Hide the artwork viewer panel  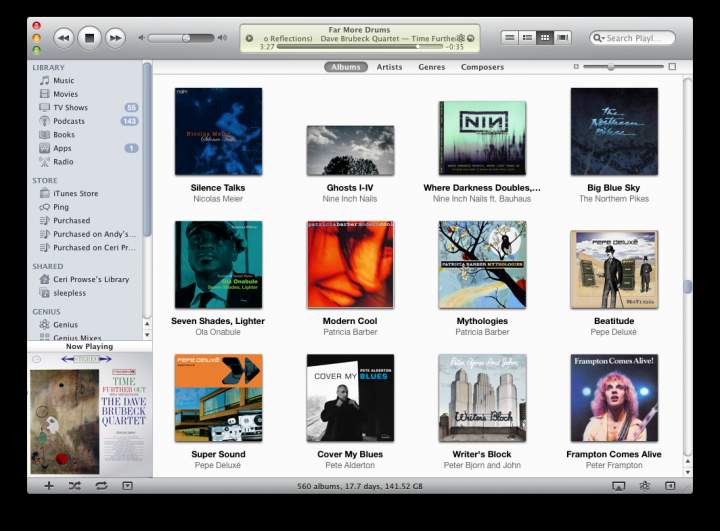point(127,486)
